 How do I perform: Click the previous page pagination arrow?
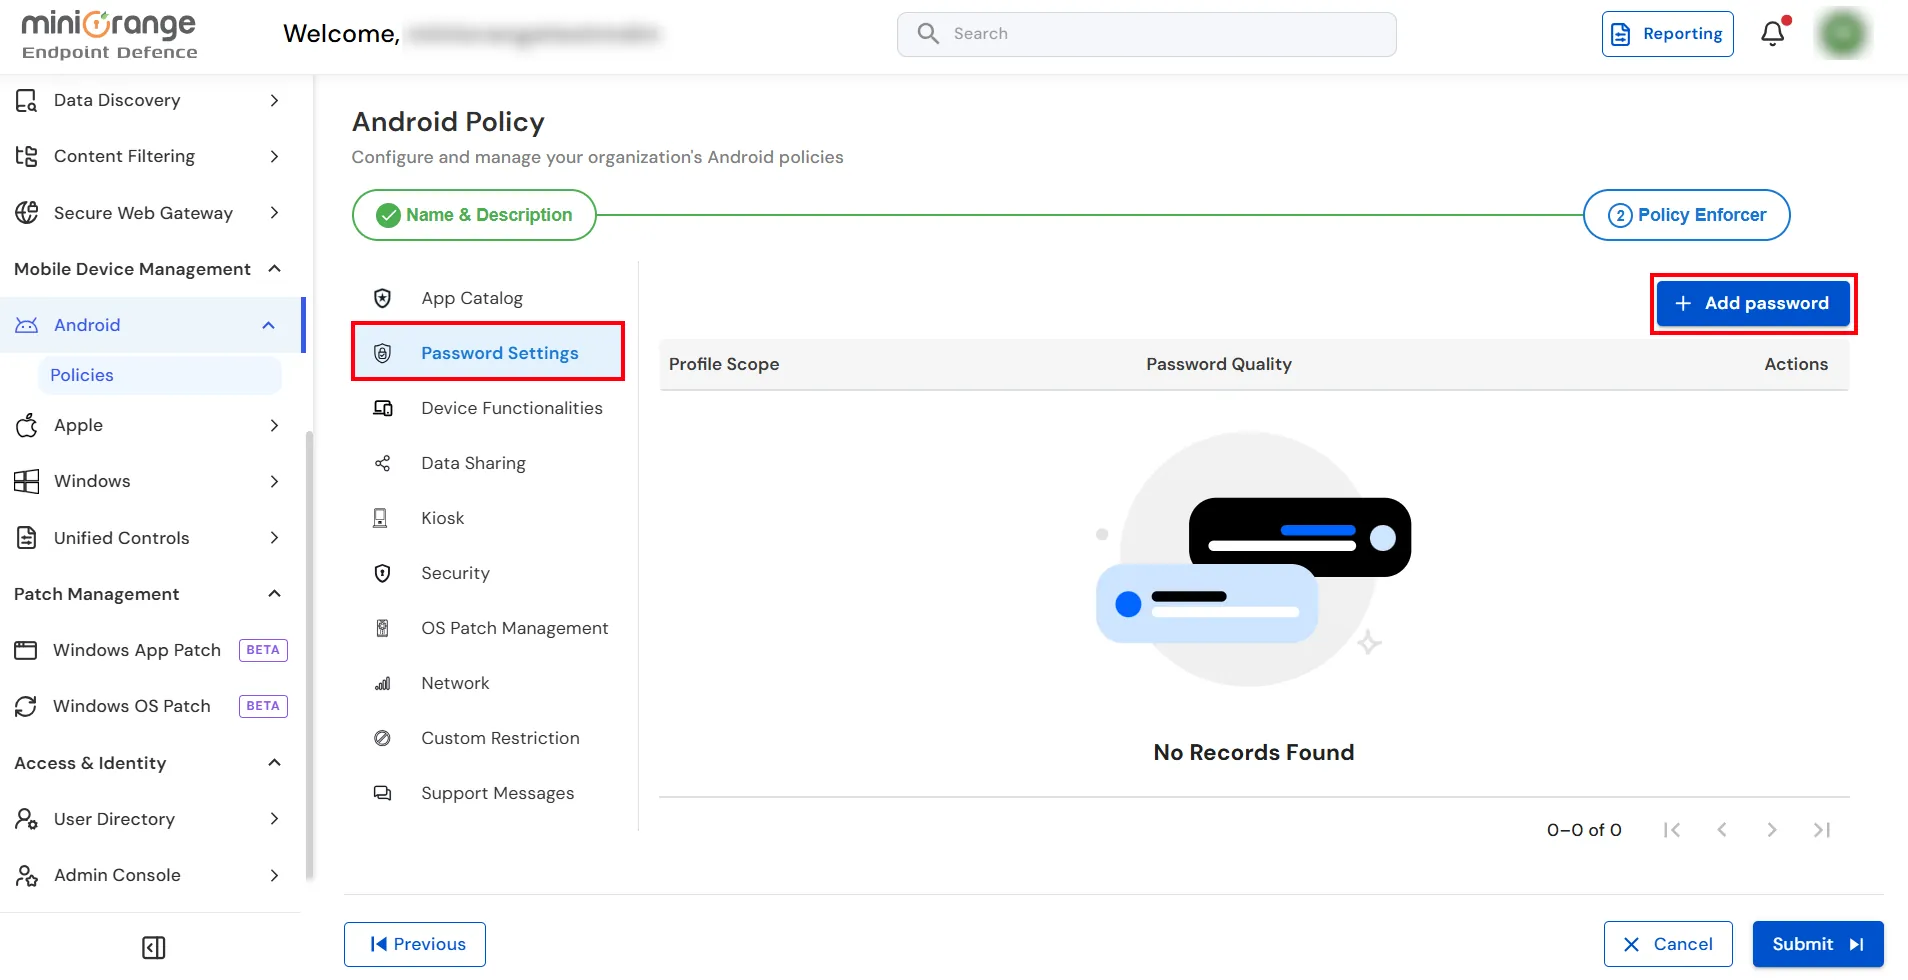(x=1722, y=830)
